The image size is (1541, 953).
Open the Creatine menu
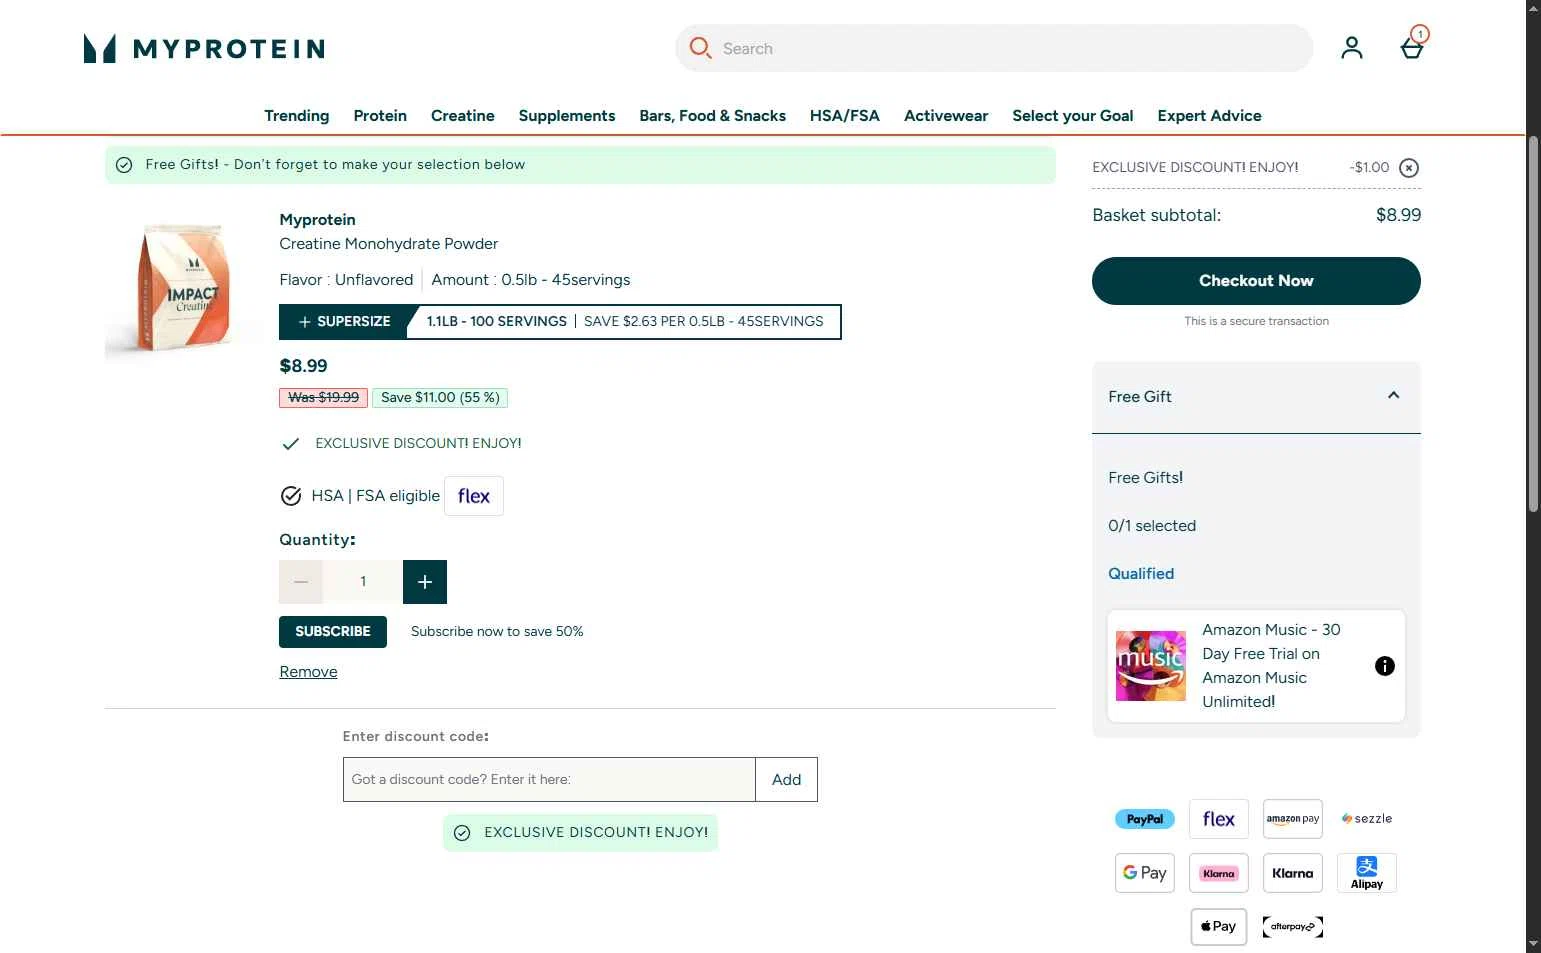click(463, 116)
